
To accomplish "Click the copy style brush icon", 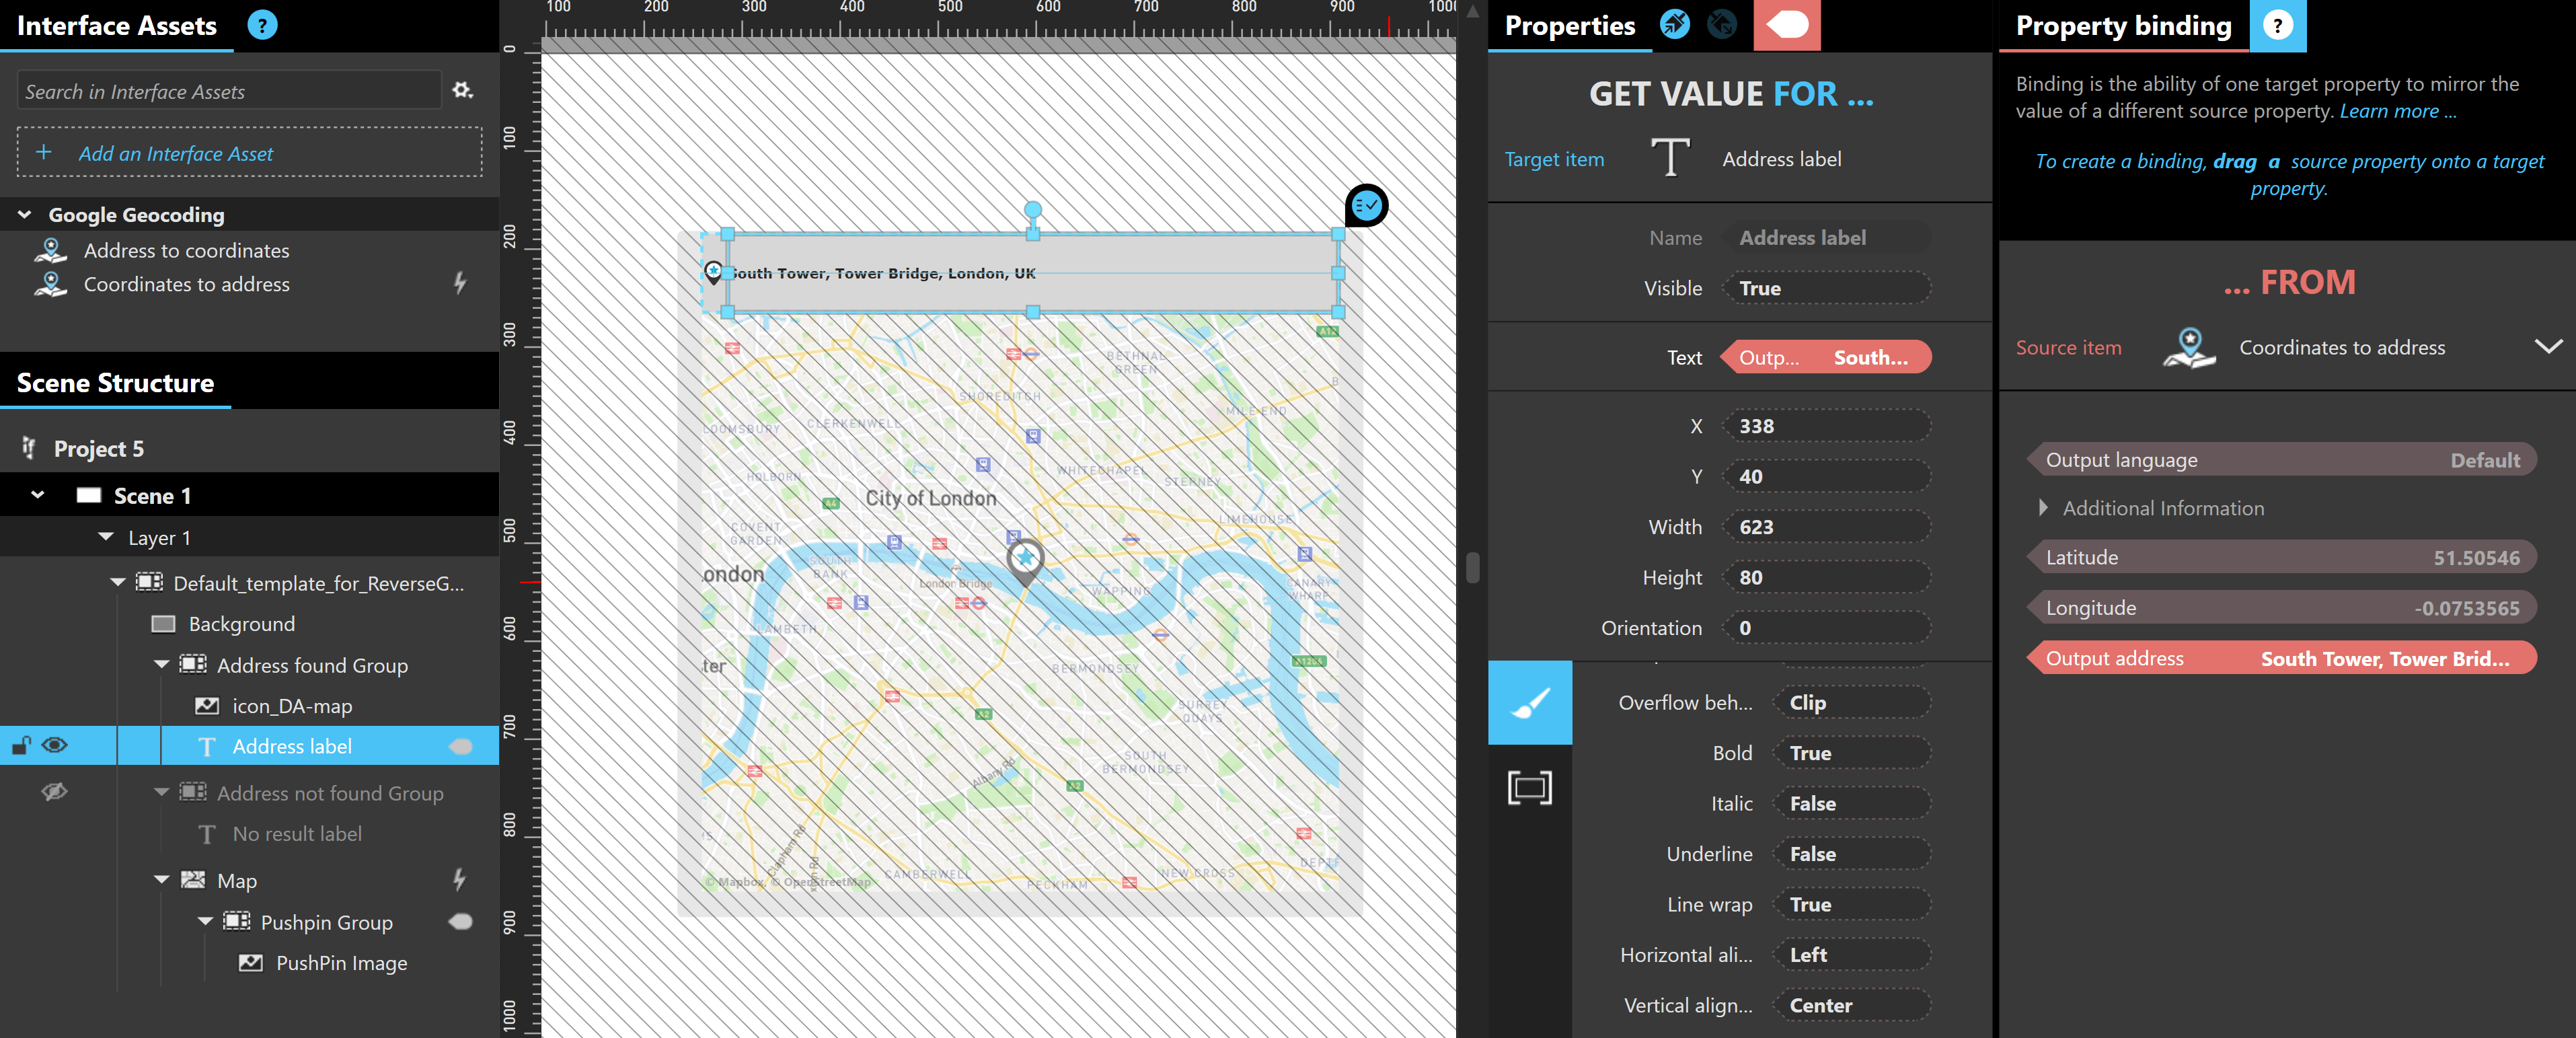I will point(1675,24).
